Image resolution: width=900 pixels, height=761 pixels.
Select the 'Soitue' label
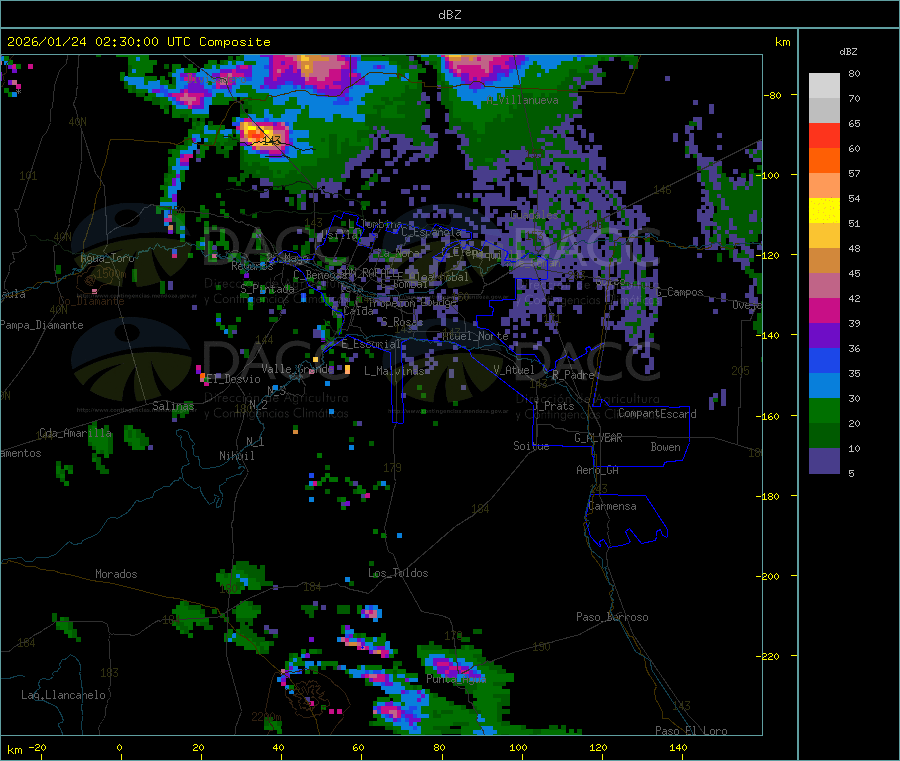pyautogui.click(x=531, y=446)
